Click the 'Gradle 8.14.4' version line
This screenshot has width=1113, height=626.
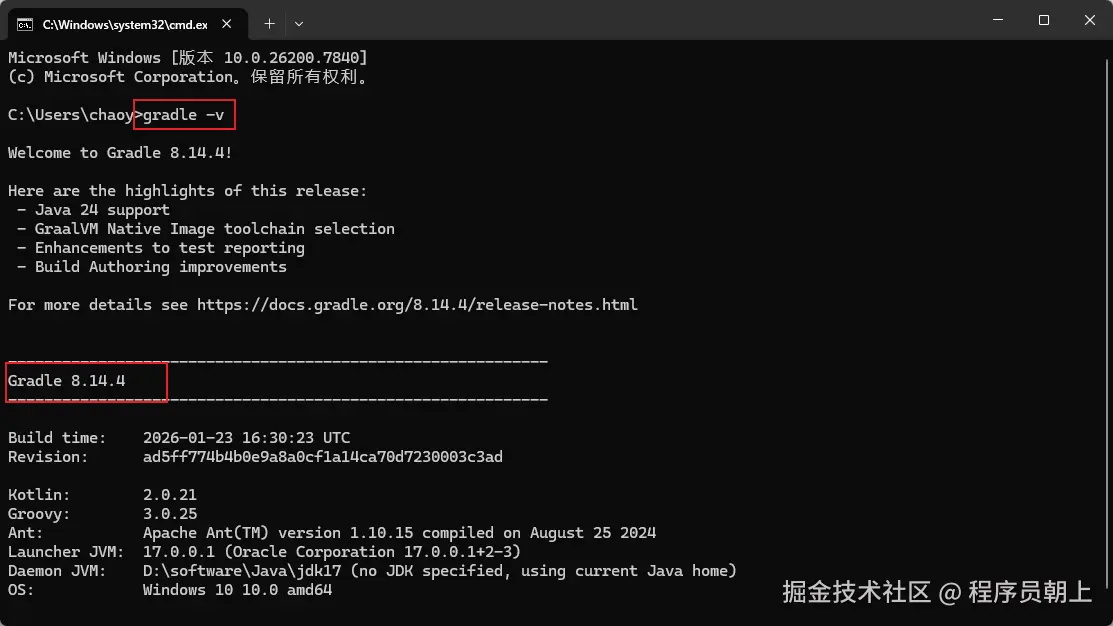coord(67,381)
